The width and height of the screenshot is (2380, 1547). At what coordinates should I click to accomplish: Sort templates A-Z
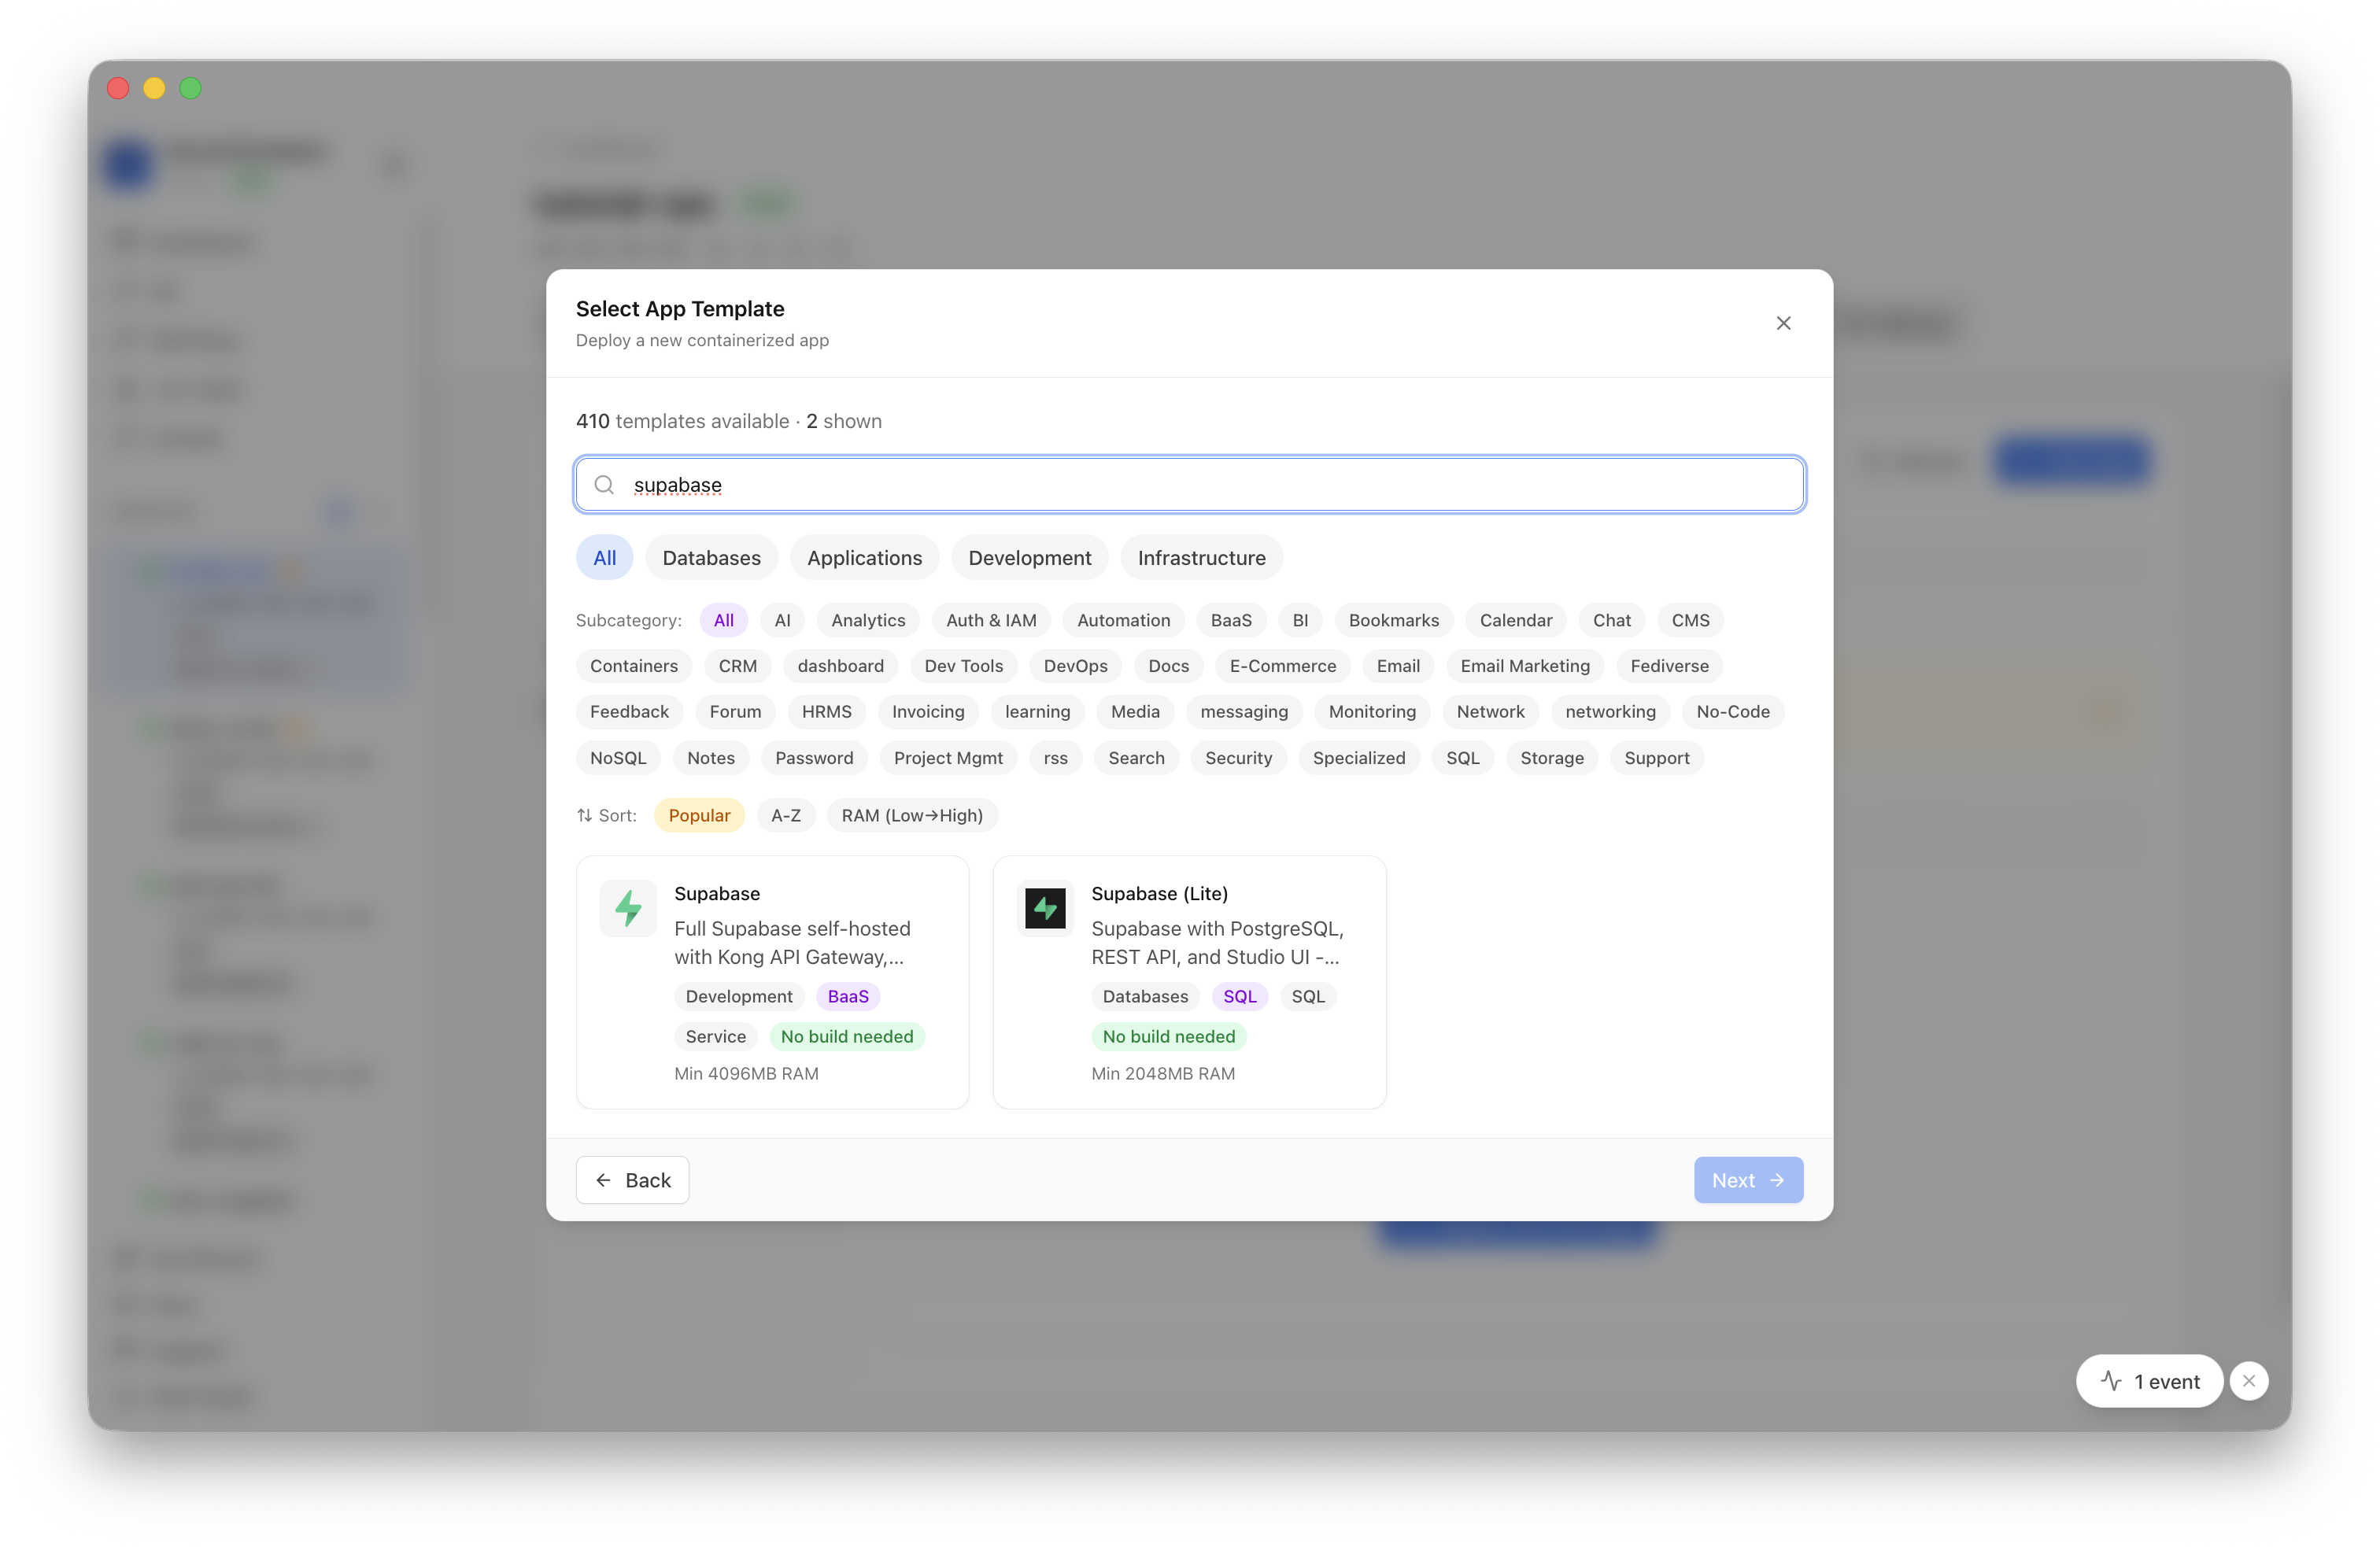pyautogui.click(x=785, y=815)
